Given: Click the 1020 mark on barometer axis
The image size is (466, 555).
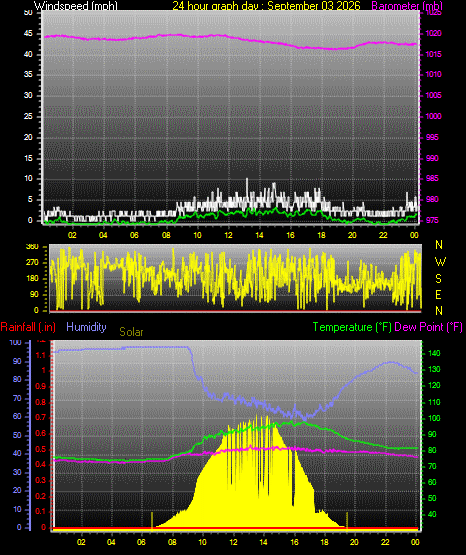Looking at the screenshot, I should (433, 34).
